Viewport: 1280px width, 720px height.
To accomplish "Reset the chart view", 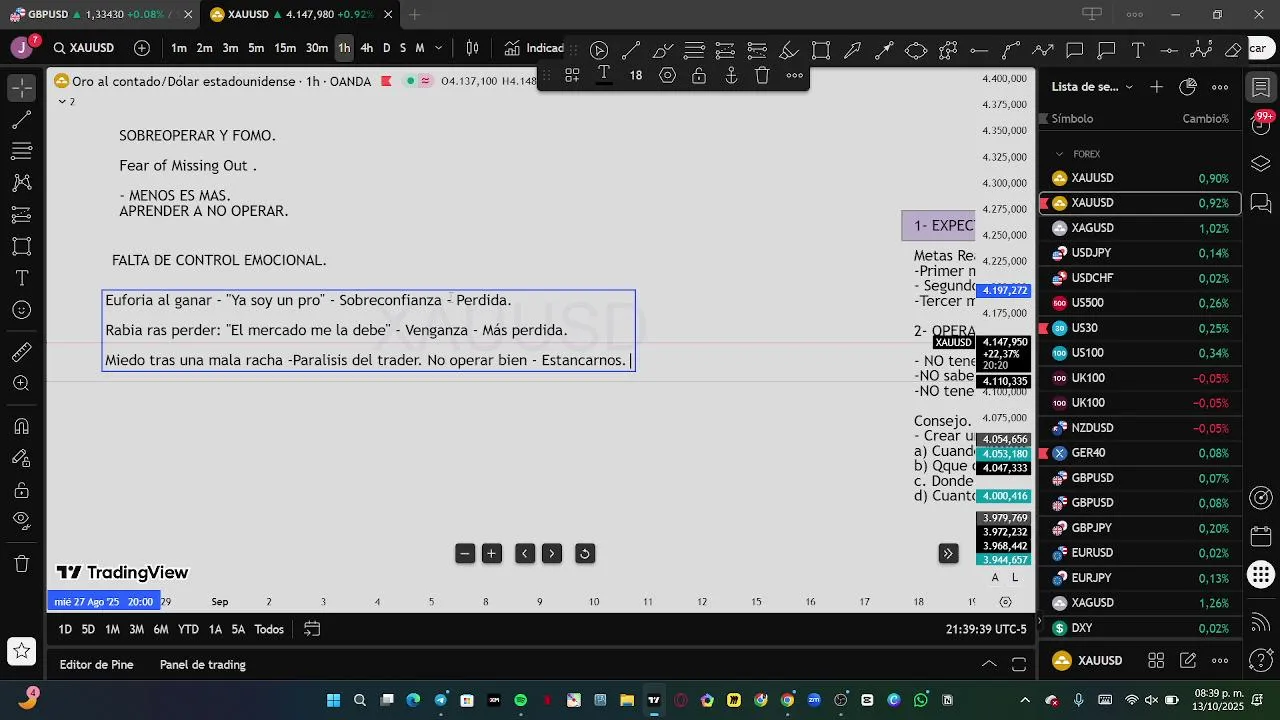I will (x=585, y=553).
